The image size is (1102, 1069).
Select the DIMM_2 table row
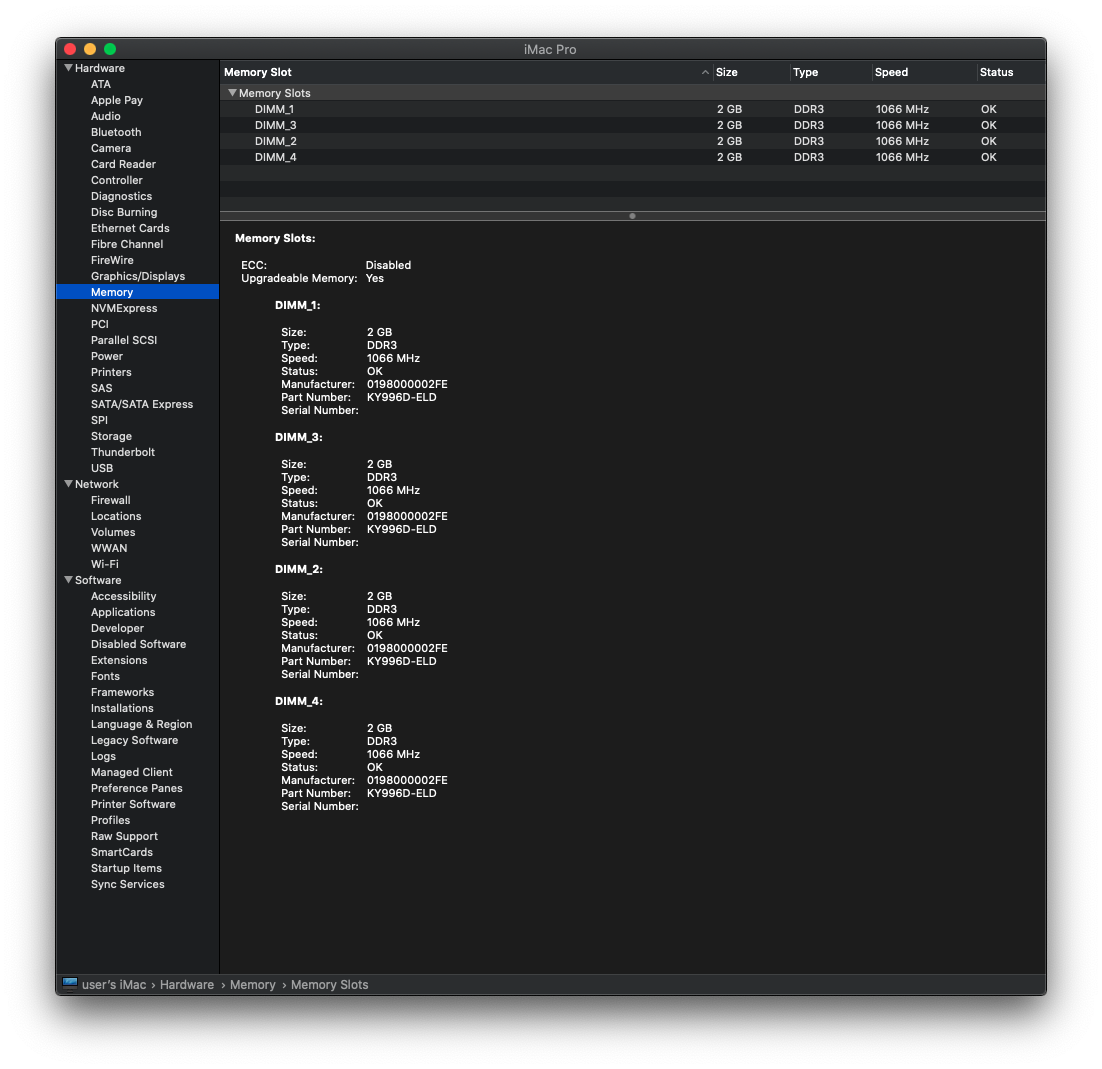(x=633, y=141)
